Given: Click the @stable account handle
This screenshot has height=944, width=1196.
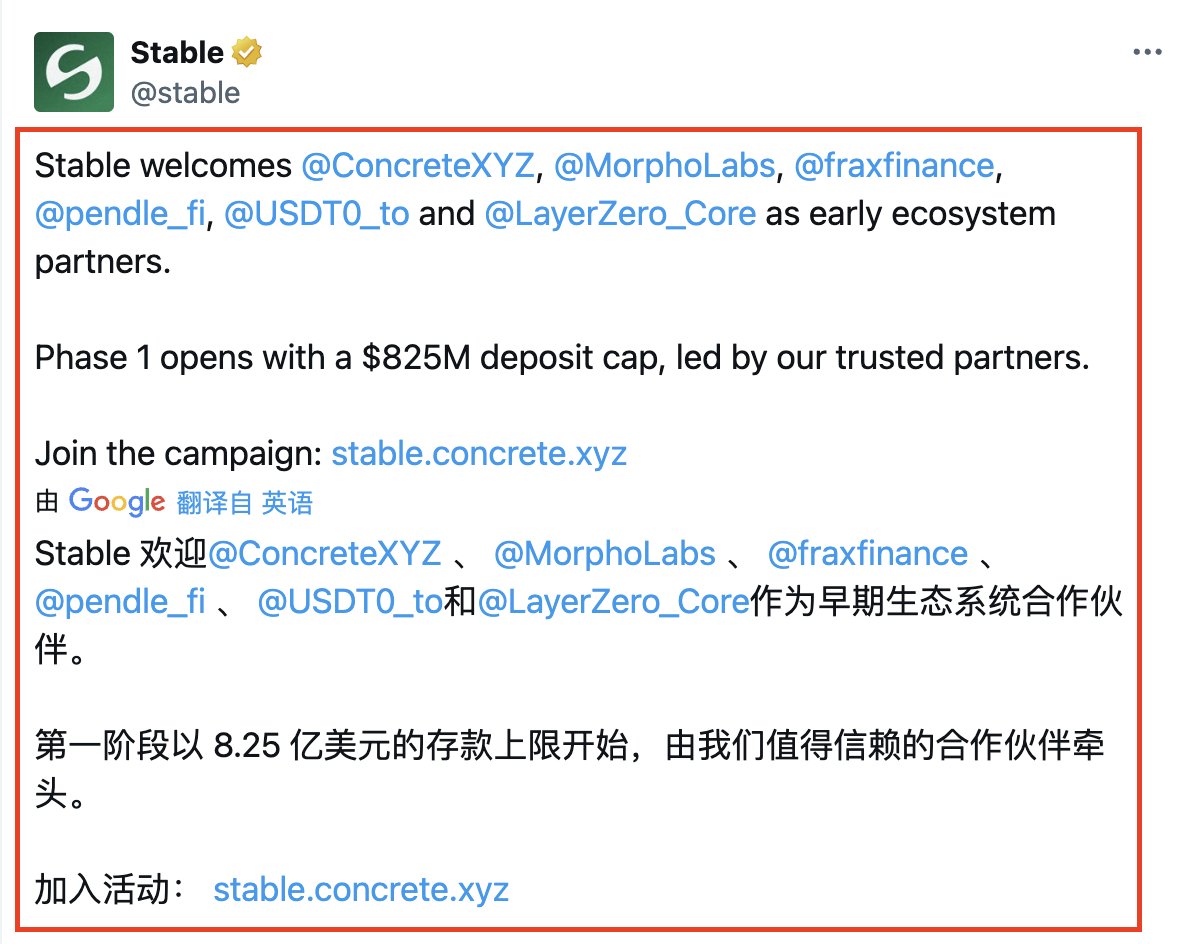Looking at the screenshot, I should (x=185, y=93).
